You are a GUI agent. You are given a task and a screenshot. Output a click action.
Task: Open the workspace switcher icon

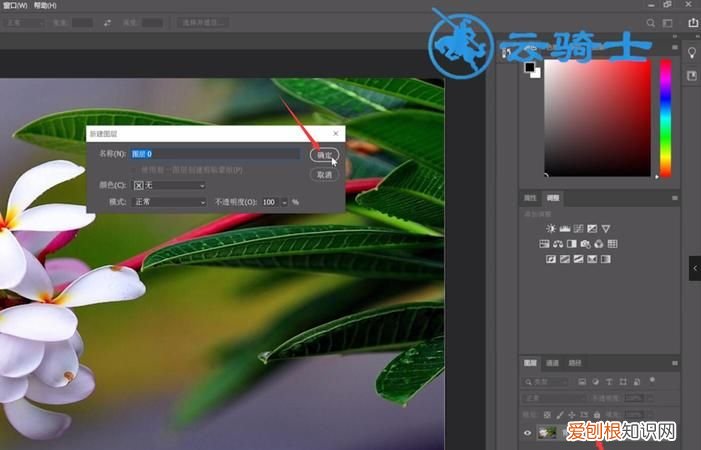pyautogui.click(x=667, y=23)
